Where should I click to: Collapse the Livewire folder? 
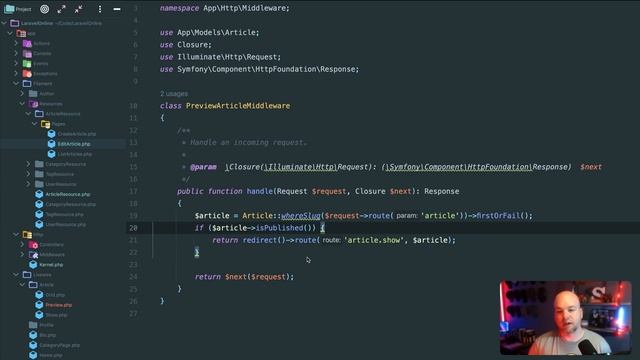click(16, 275)
